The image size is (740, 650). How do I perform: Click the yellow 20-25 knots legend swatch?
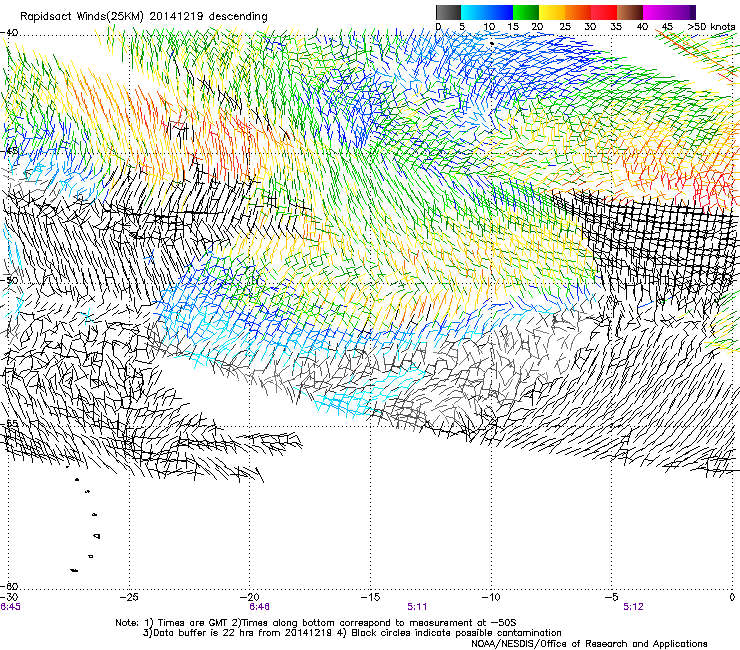click(552, 12)
